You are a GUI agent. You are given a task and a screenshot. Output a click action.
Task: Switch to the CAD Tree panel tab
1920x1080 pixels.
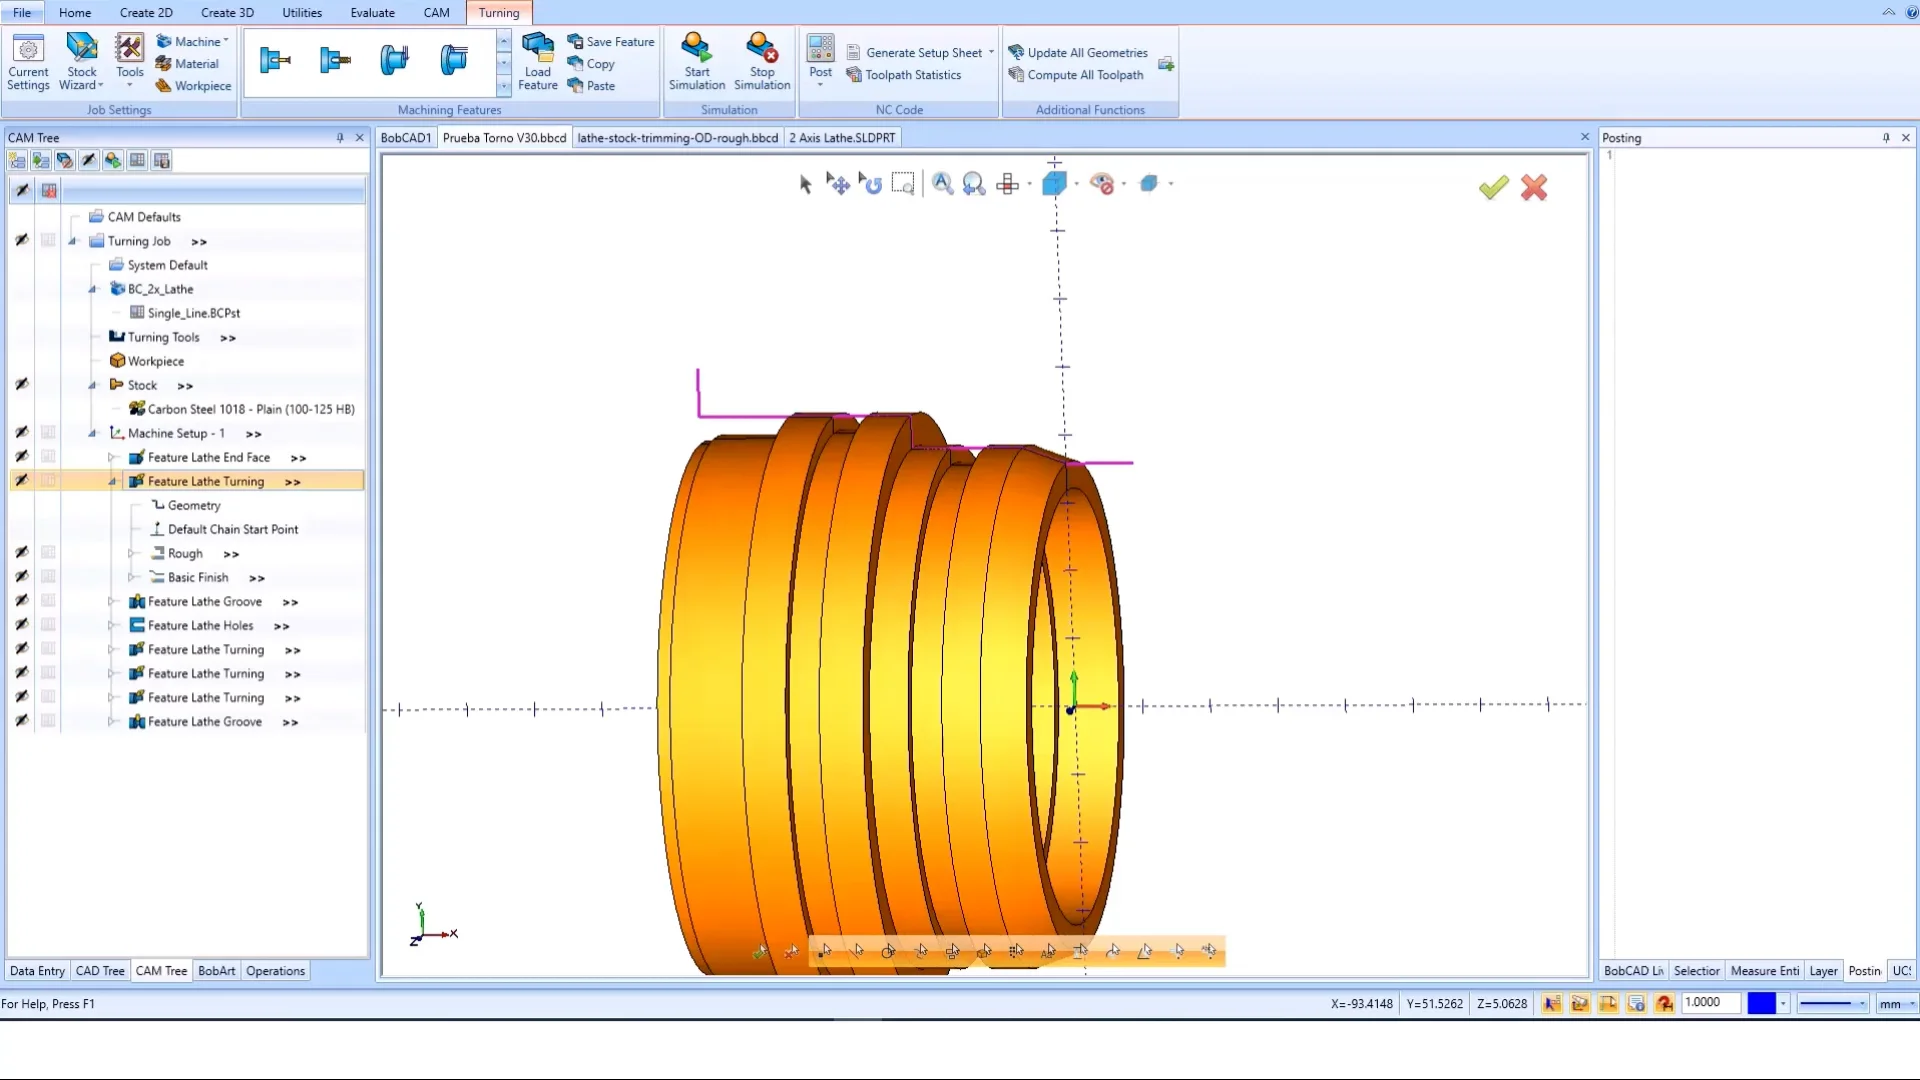click(100, 971)
